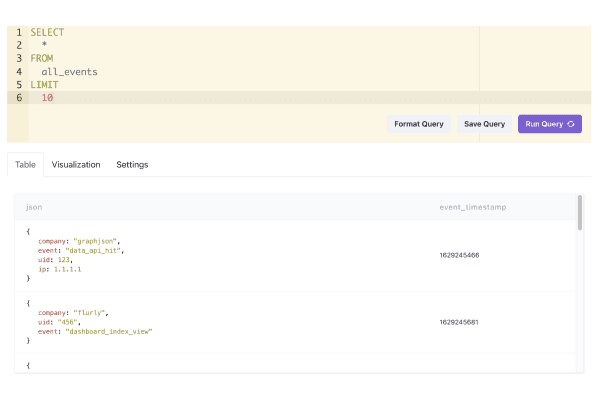This screenshot has height=400, width=600.
Task: Click the FROM keyword in editor
Action: coord(41,59)
